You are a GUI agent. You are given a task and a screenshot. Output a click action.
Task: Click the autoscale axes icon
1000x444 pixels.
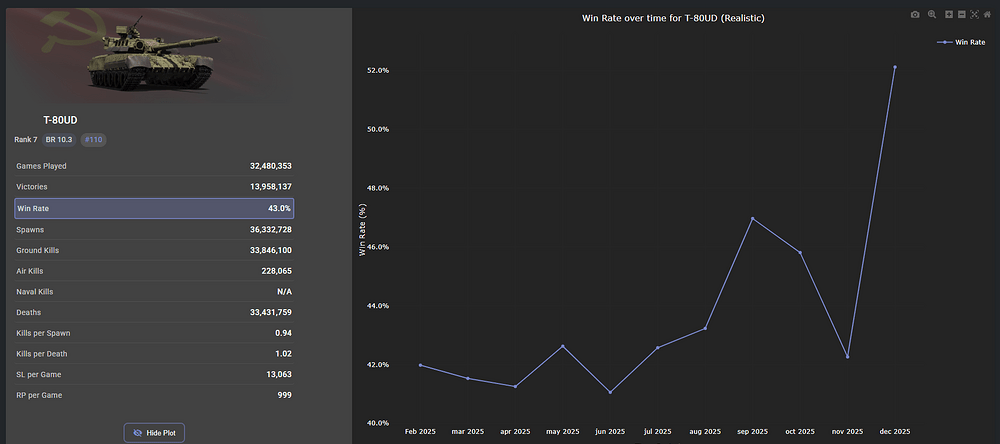coord(974,15)
